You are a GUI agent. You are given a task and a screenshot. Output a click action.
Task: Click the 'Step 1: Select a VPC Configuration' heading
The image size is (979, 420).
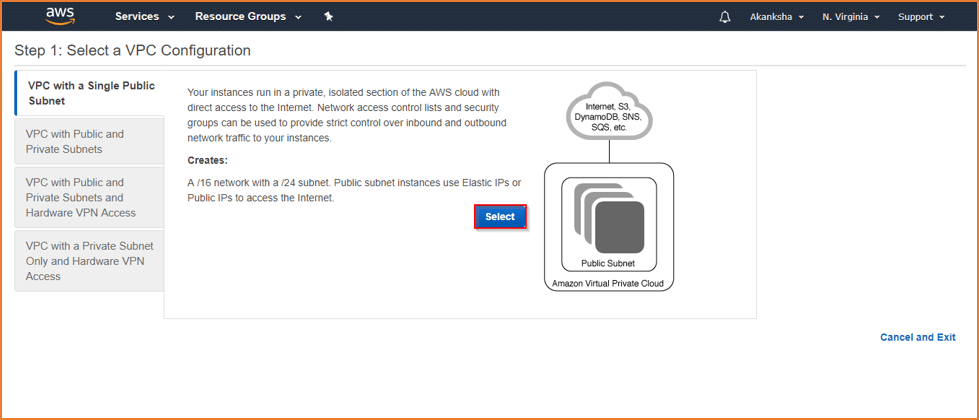pyautogui.click(x=132, y=51)
